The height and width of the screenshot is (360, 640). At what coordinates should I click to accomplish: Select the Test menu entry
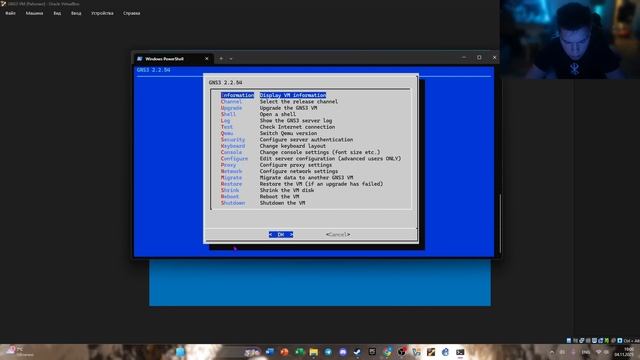(227, 127)
